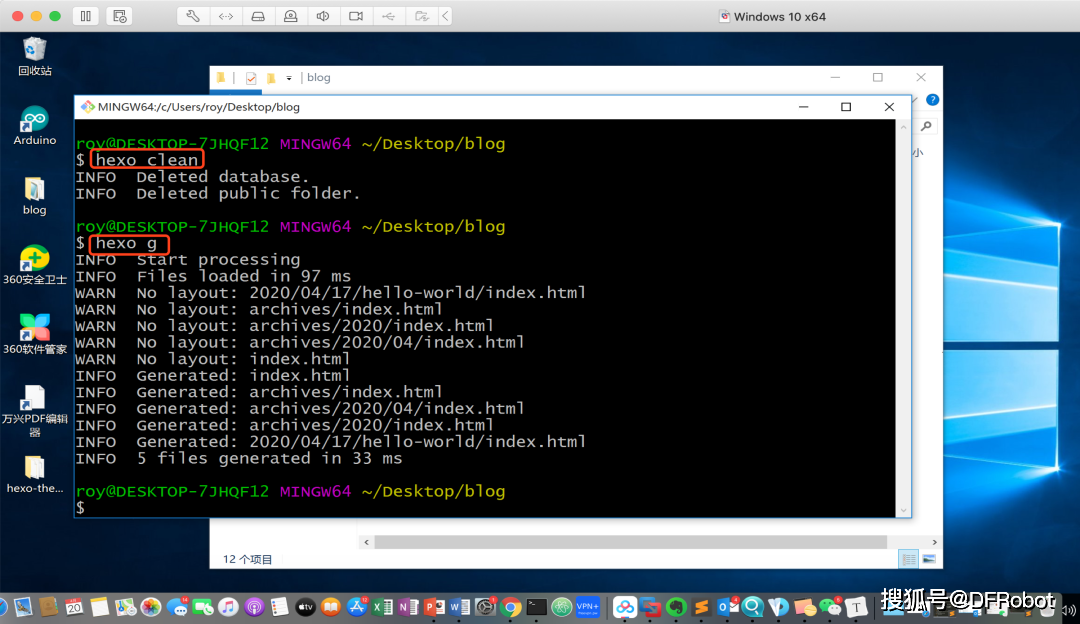Open OneNote in the Dock
The height and width of the screenshot is (624, 1080).
click(x=408, y=607)
